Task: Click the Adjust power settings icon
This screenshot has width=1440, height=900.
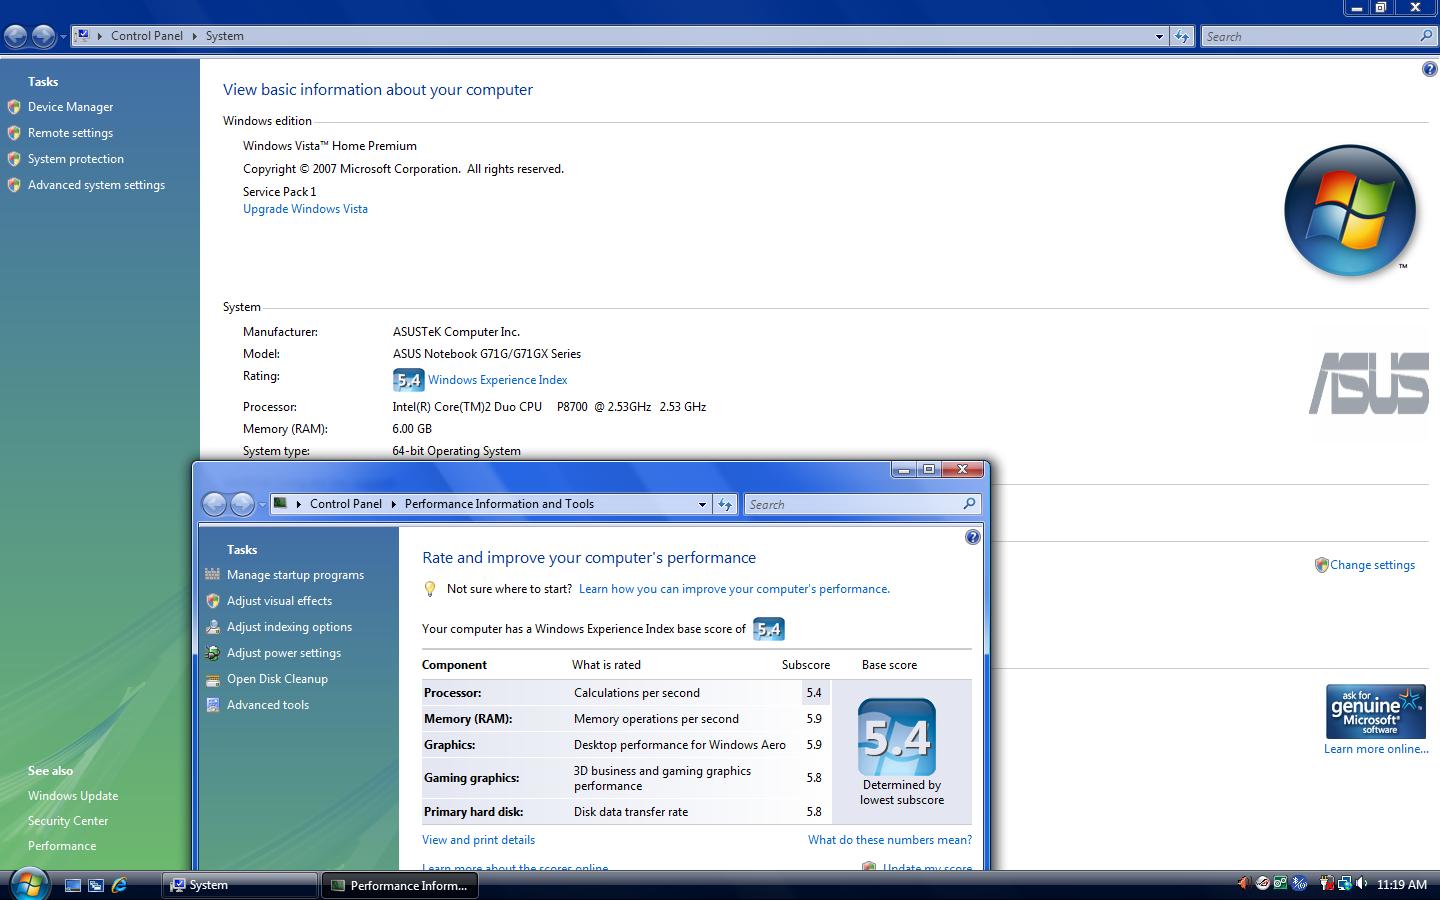Action: (x=212, y=653)
